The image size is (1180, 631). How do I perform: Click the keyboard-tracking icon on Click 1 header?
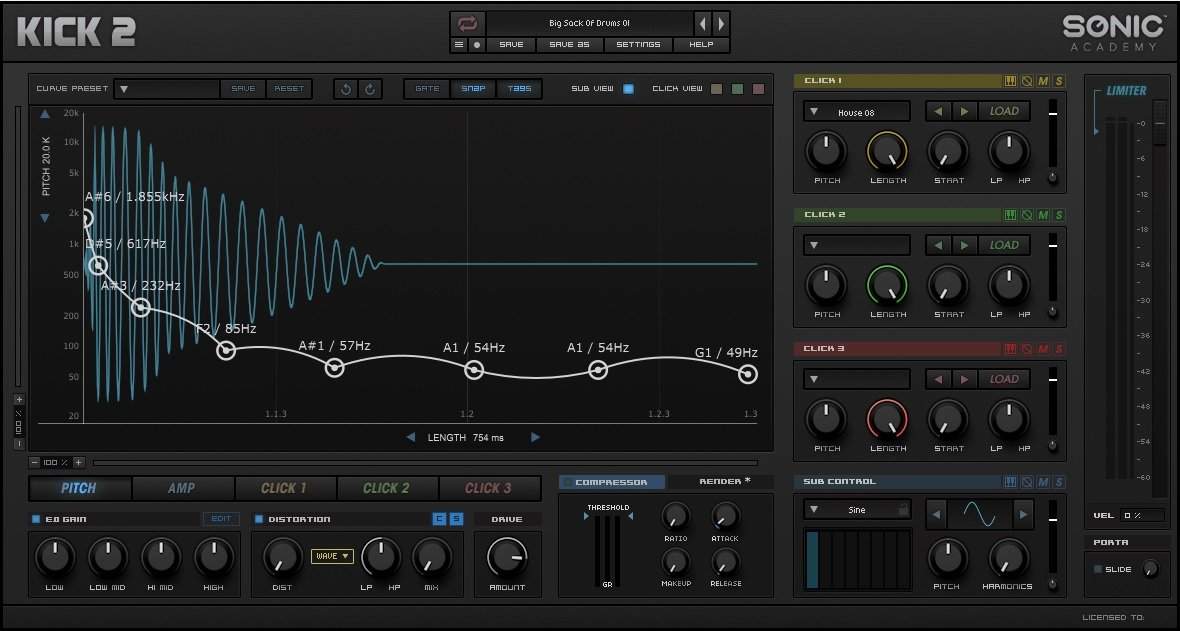1011,81
